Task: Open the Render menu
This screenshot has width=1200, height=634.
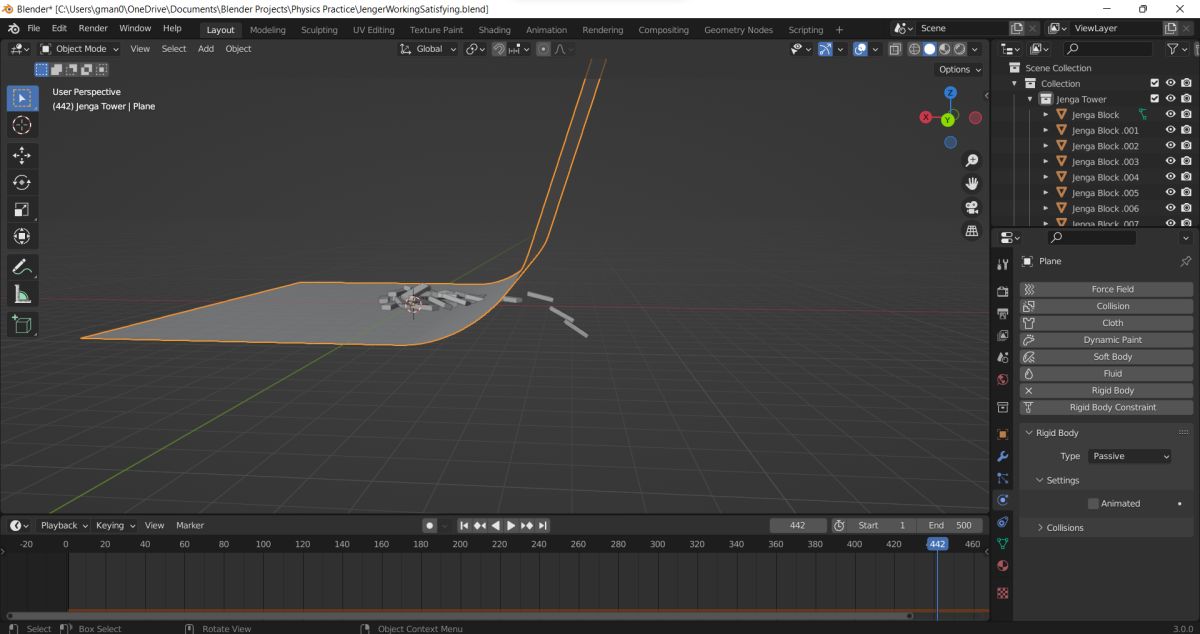Action: (x=92, y=29)
